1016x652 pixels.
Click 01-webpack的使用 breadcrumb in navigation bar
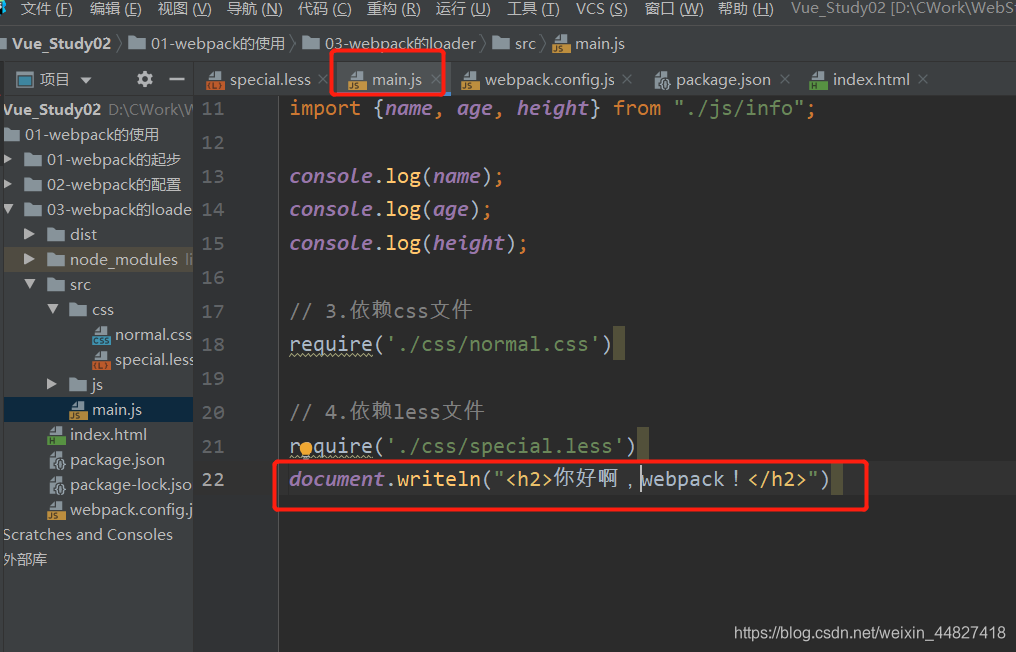[x=207, y=43]
